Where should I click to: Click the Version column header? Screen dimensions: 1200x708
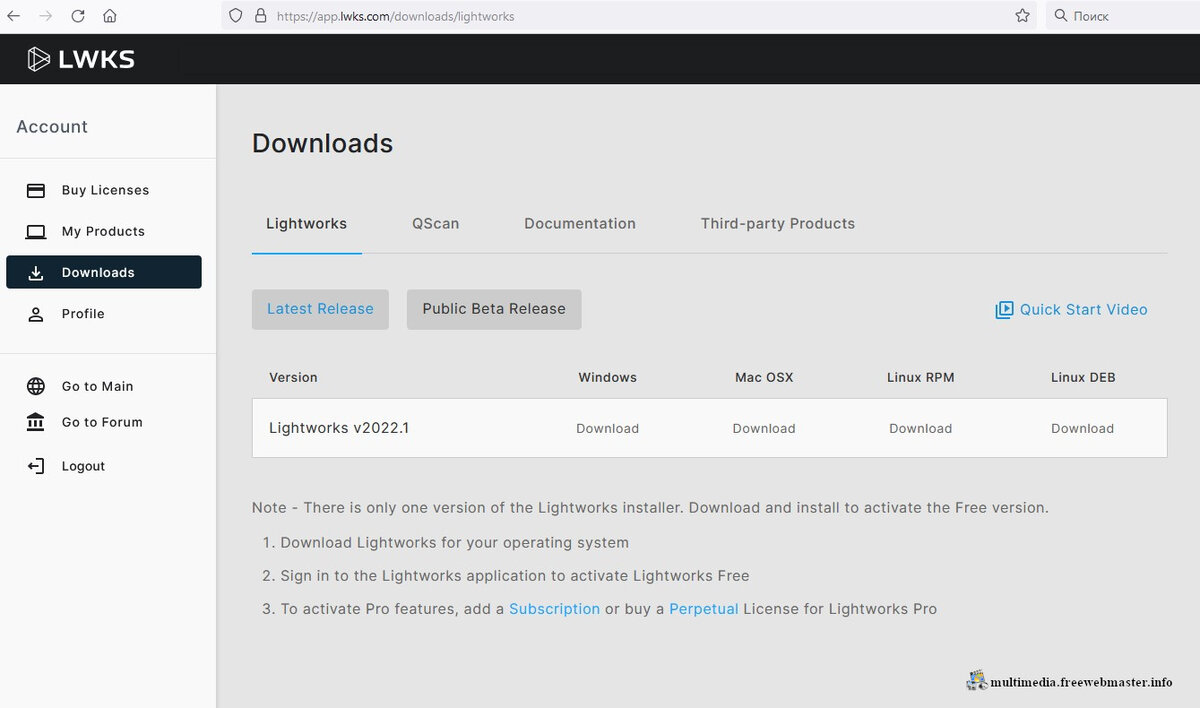[x=293, y=377]
